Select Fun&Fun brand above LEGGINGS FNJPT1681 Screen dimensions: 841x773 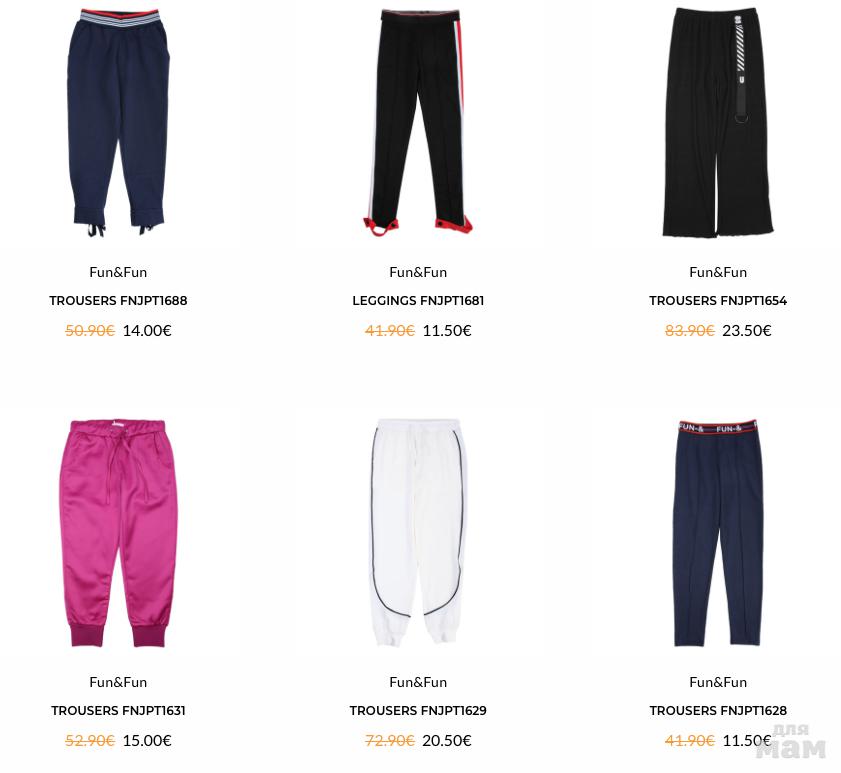point(418,272)
